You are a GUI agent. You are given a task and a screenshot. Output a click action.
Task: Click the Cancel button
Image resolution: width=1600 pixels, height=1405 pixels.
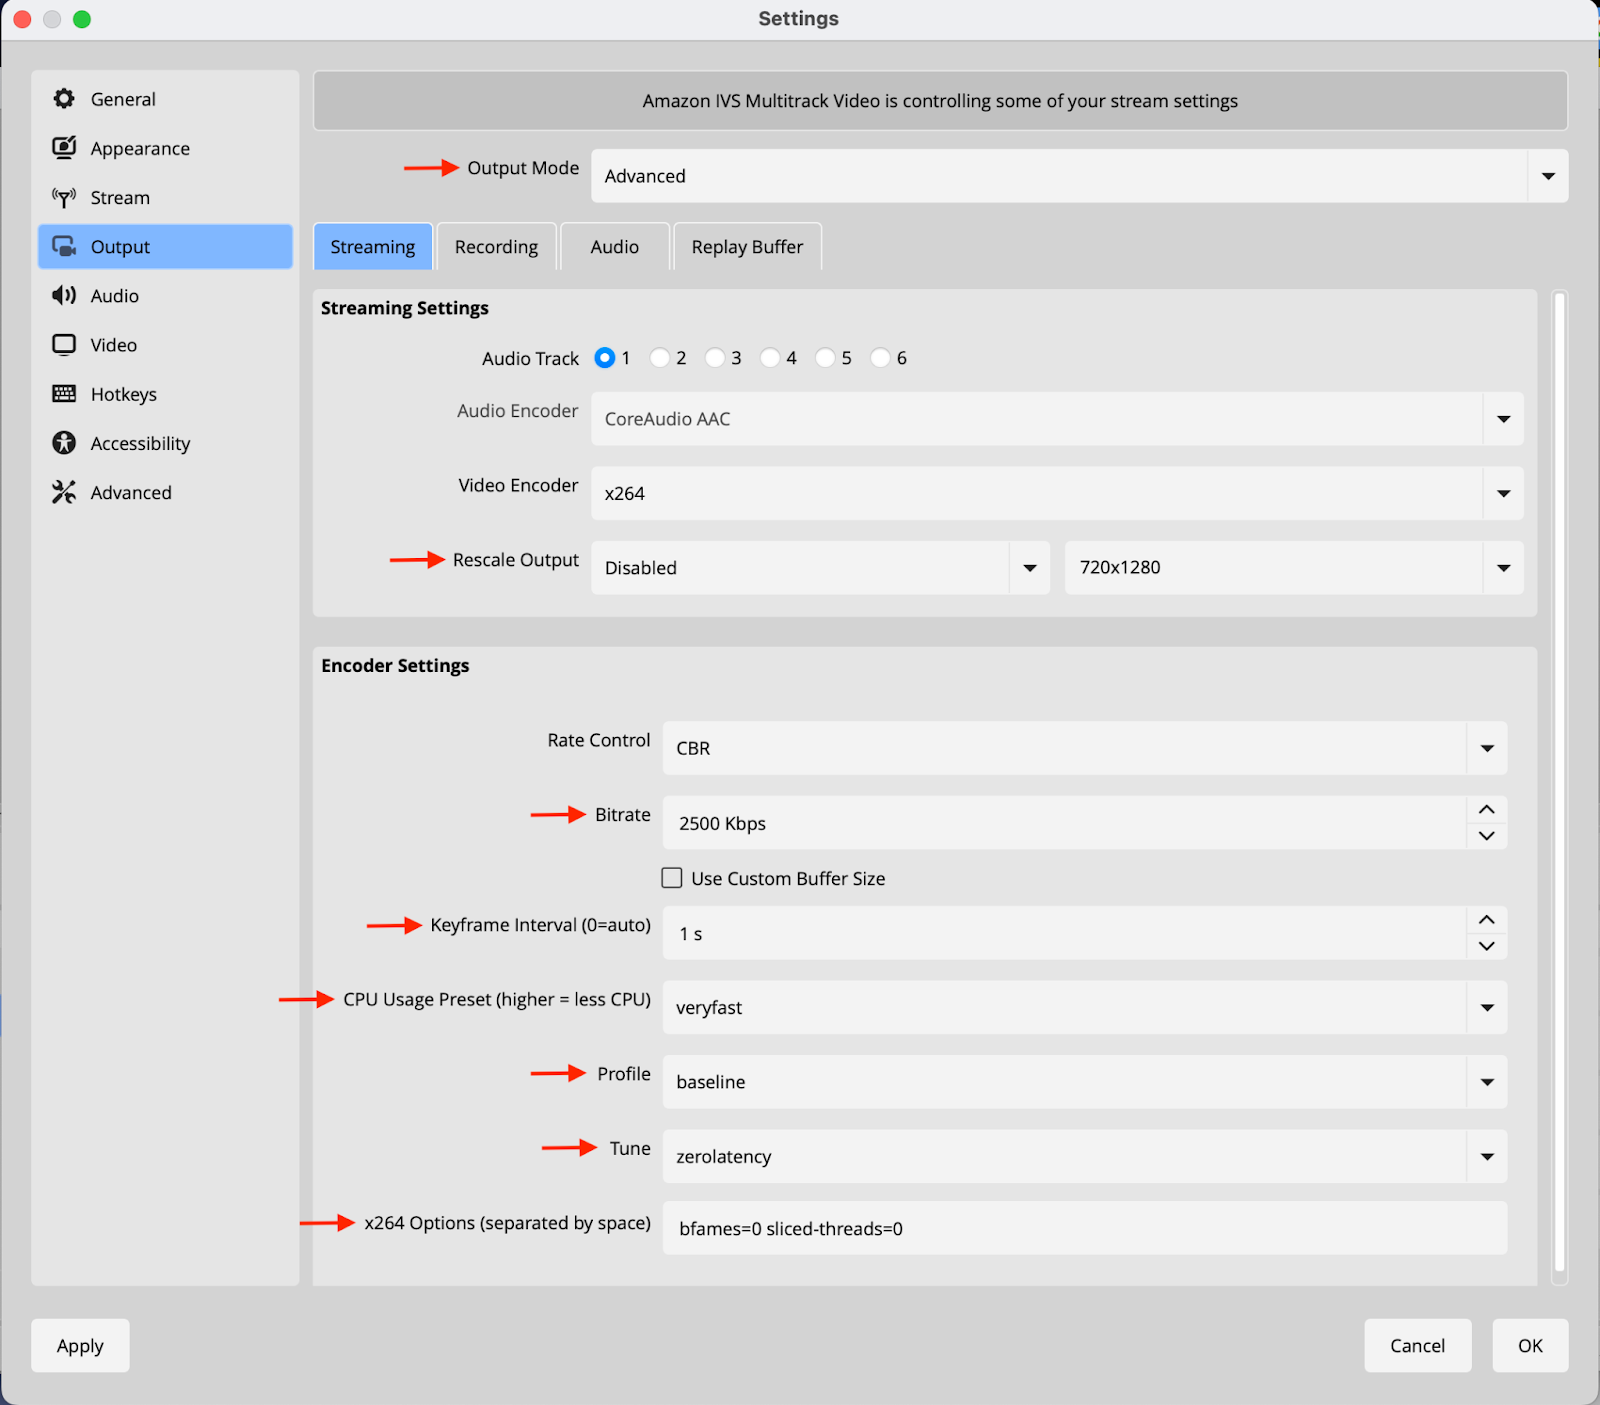click(x=1417, y=1346)
